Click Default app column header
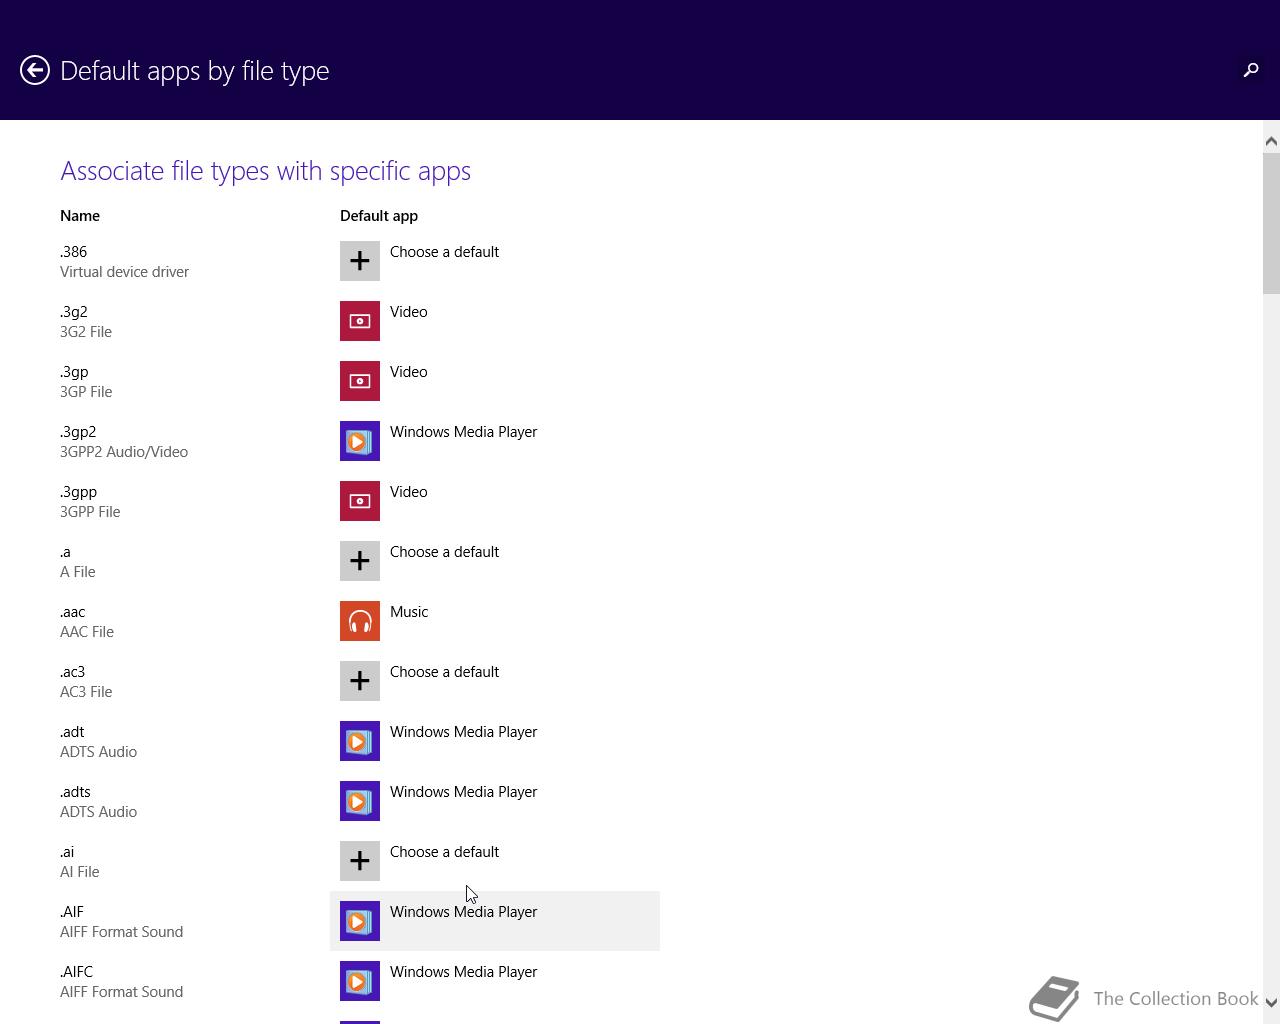This screenshot has width=1280, height=1024. (x=379, y=216)
